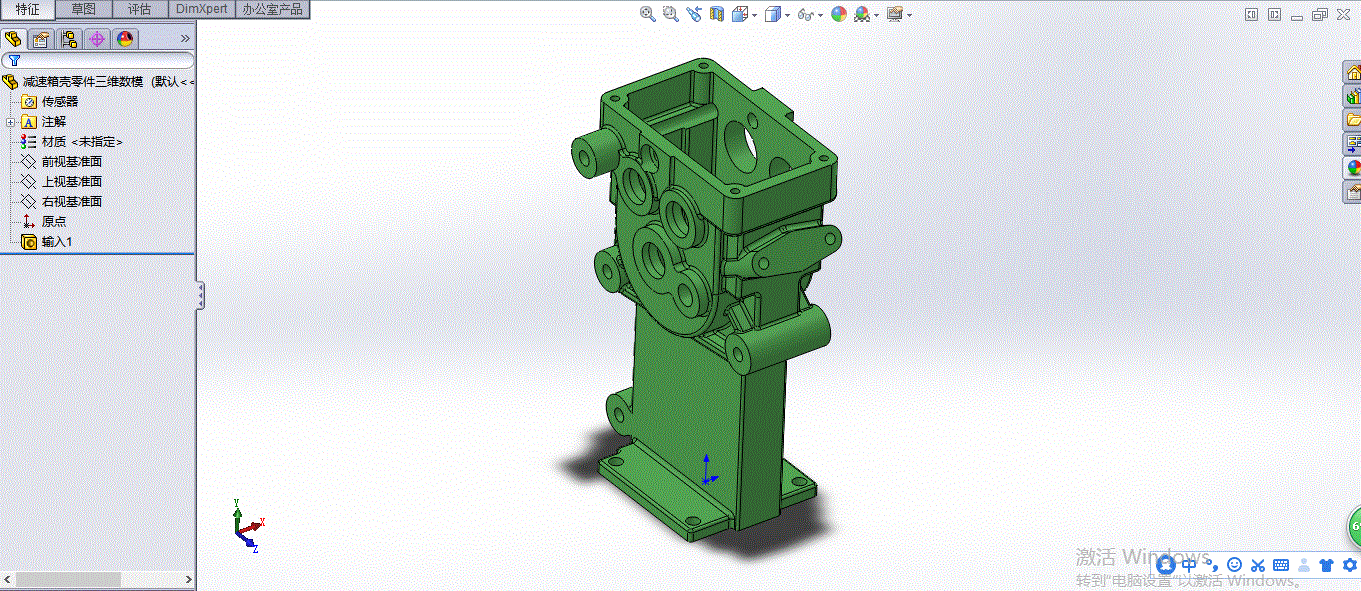1361x591 pixels.
Task: Switch to the 评估 tab
Action: 140,9
